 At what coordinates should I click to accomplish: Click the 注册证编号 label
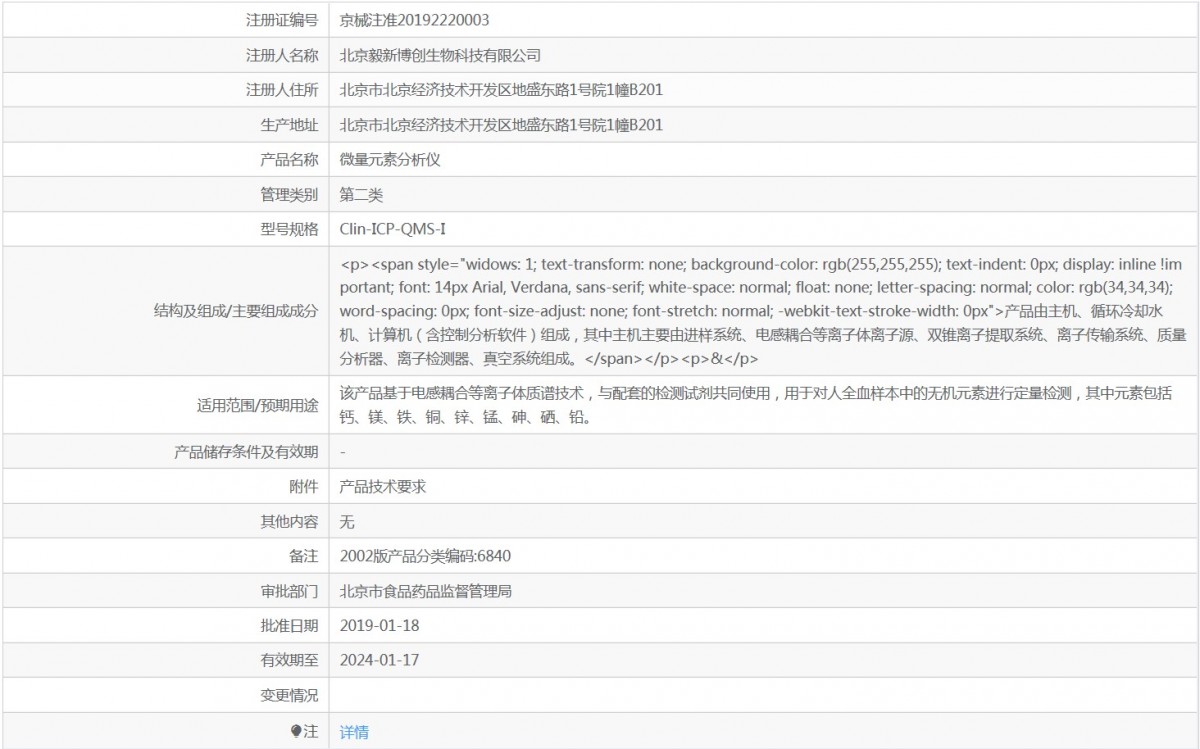click(282, 20)
